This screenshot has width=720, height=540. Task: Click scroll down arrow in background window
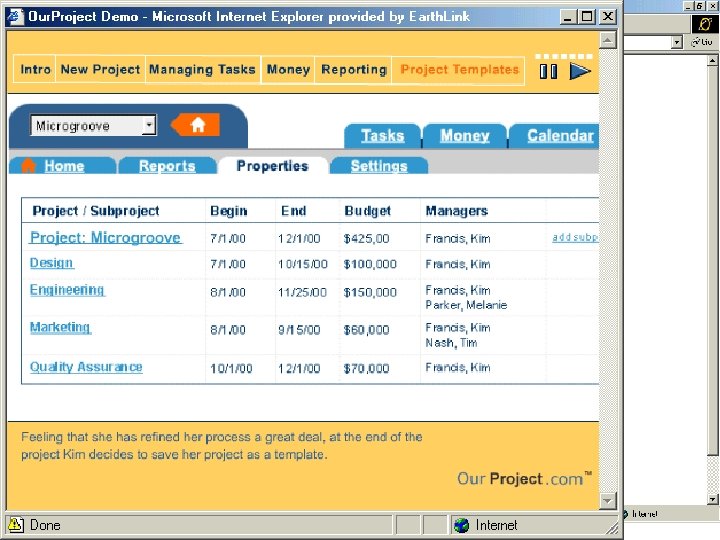point(713,499)
